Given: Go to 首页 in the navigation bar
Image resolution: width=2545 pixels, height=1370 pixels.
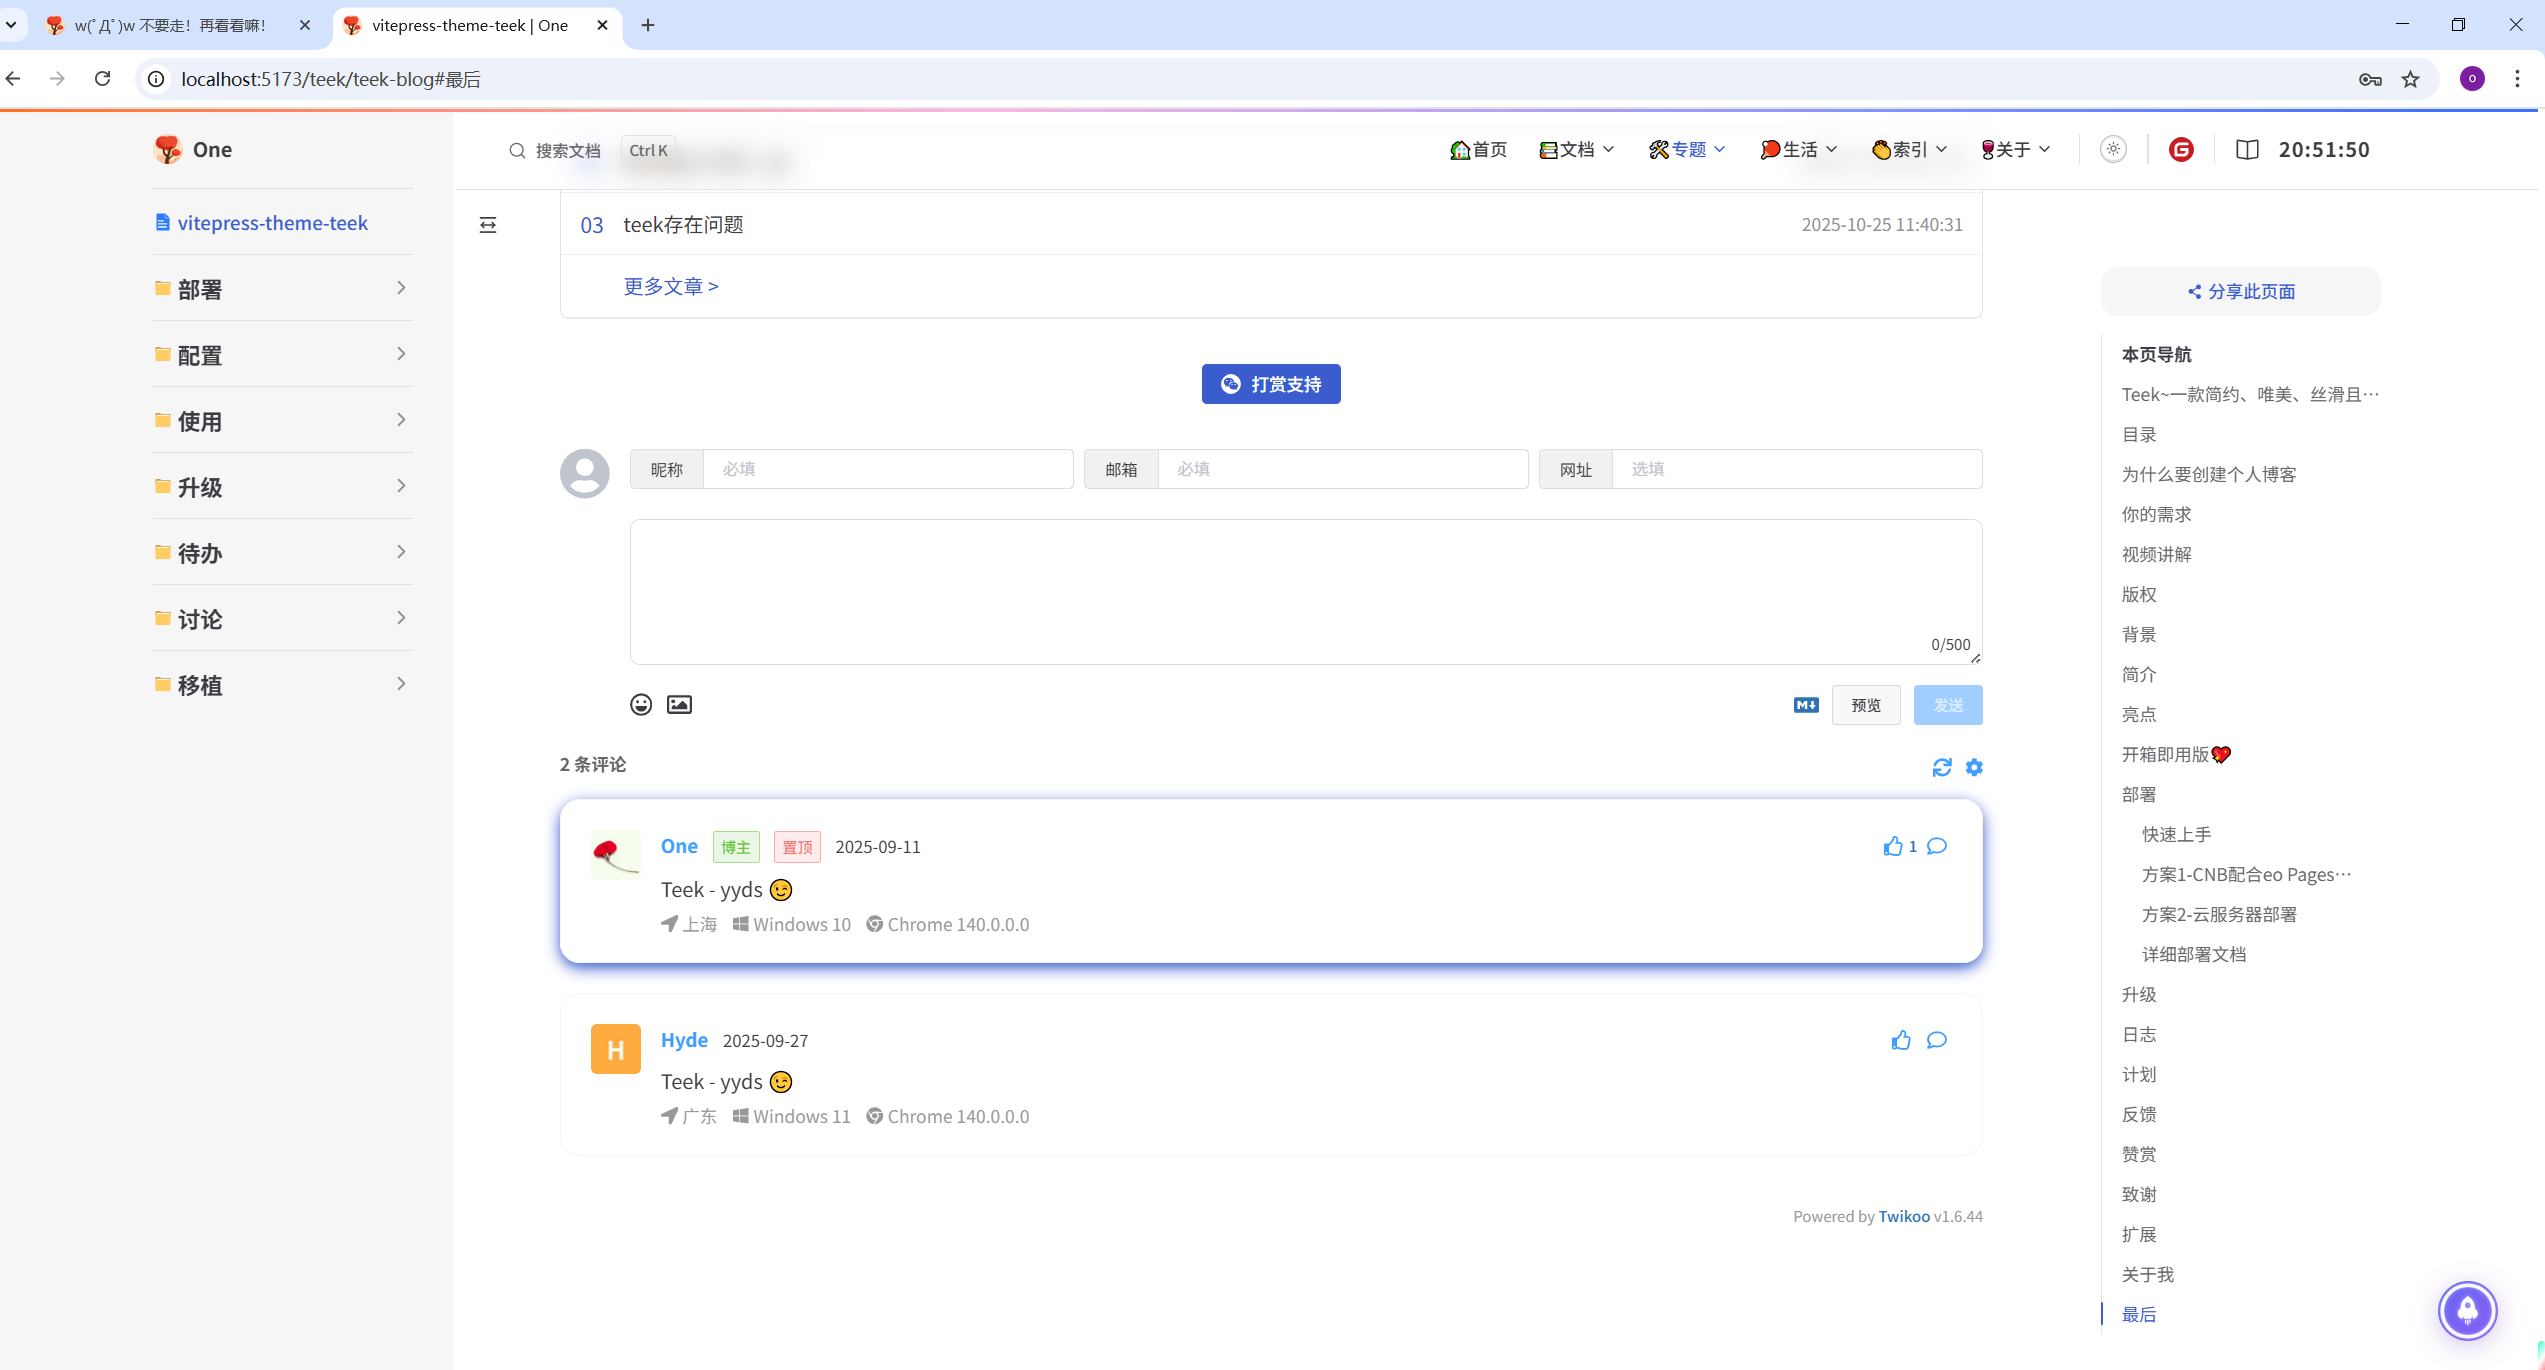Looking at the screenshot, I should 1479,150.
